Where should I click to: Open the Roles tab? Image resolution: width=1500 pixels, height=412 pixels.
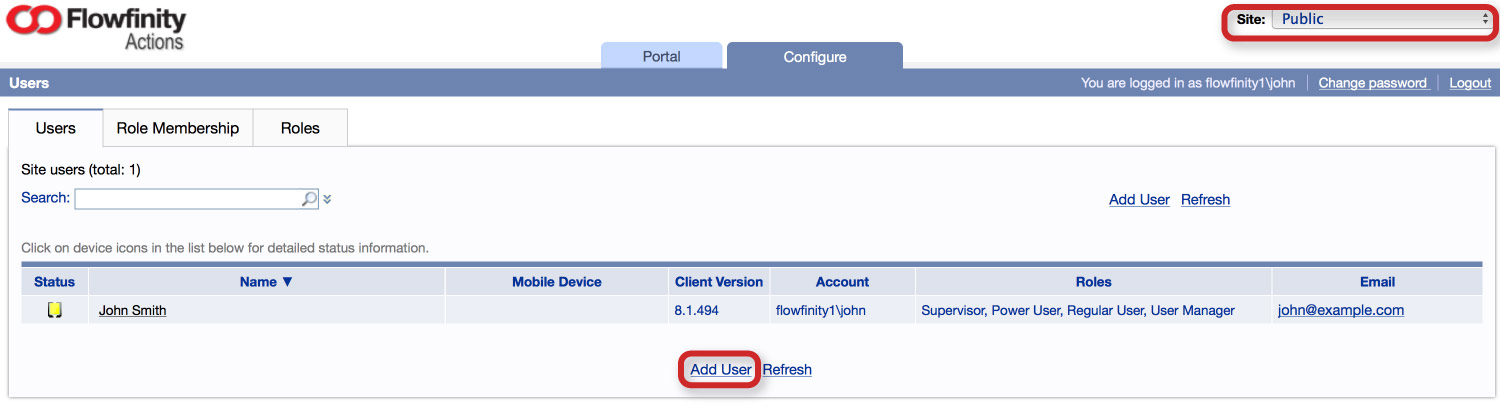pyautogui.click(x=300, y=128)
